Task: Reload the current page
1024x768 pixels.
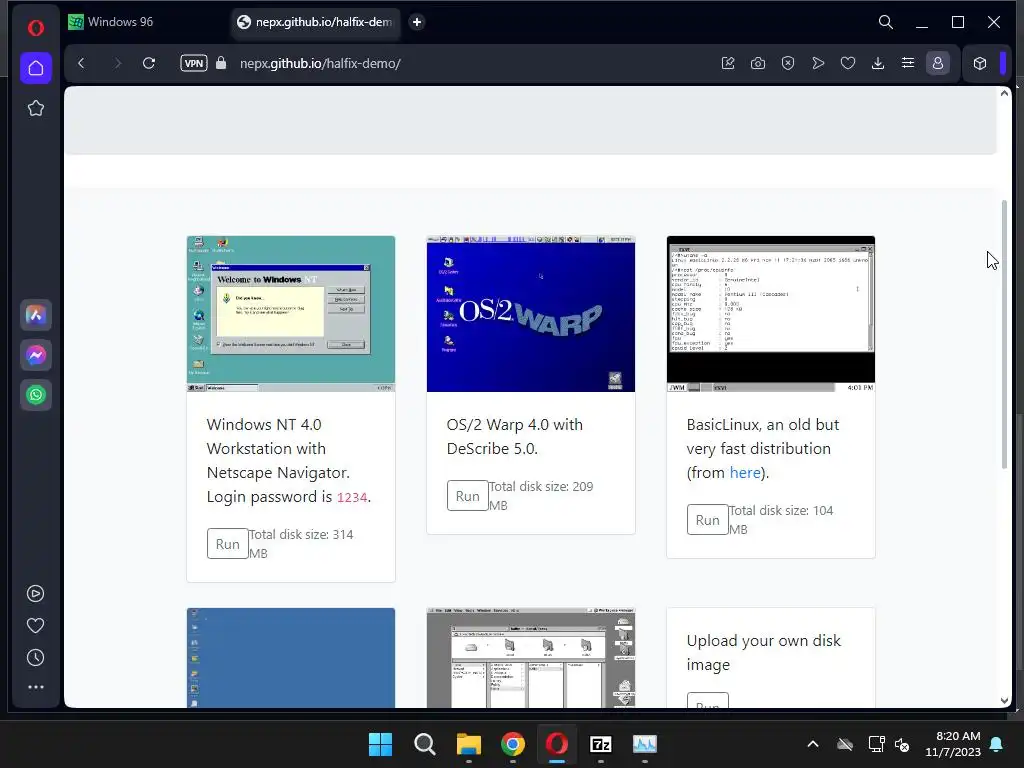Action: 149,63
